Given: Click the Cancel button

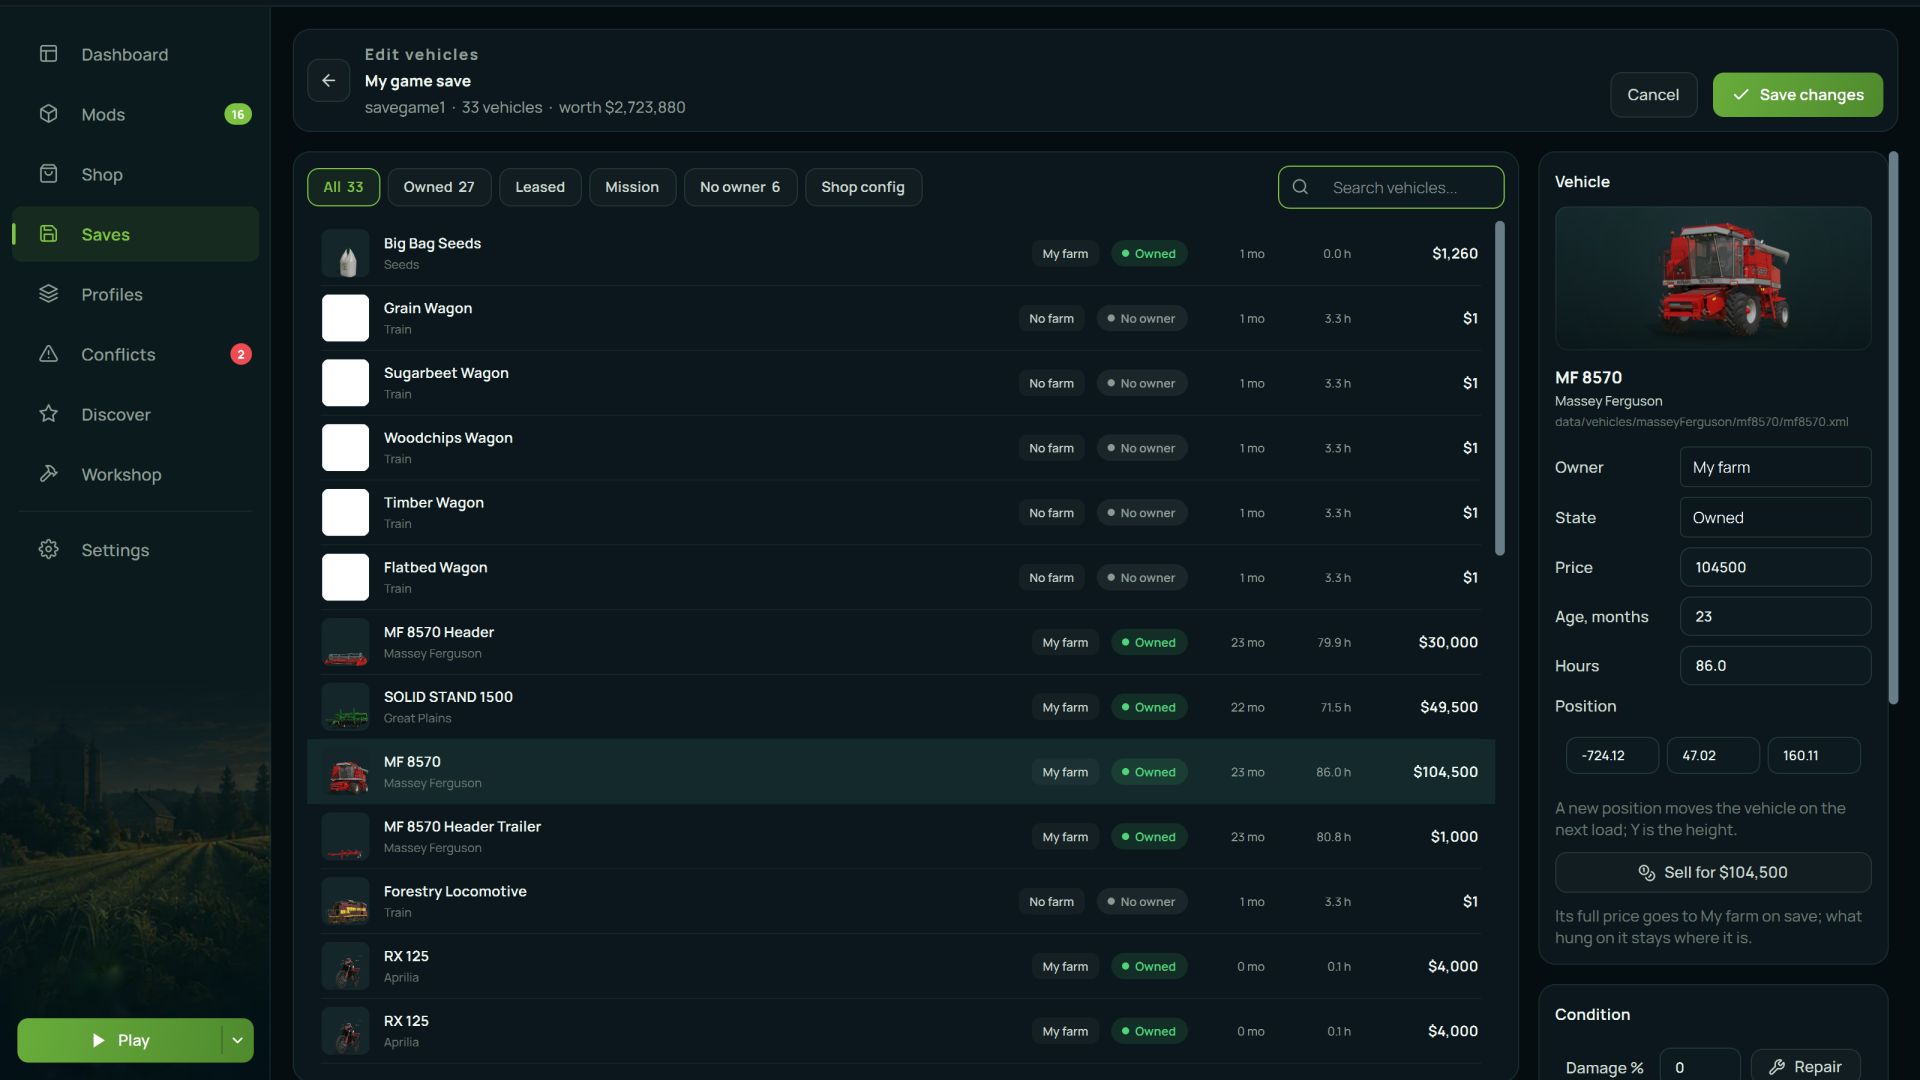Looking at the screenshot, I should [x=1653, y=95].
